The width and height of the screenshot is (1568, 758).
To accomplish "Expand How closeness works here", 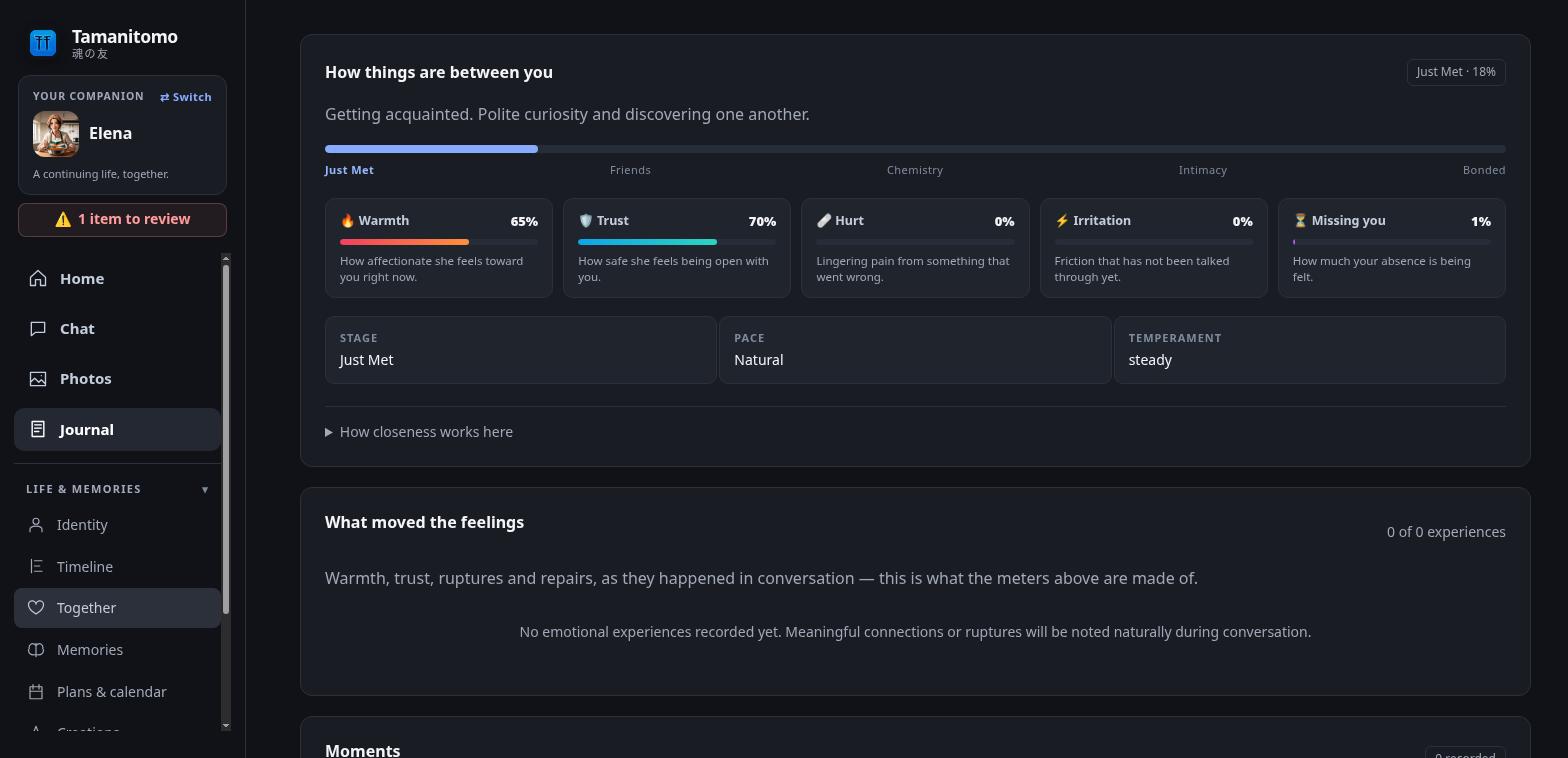I will [x=419, y=432].
